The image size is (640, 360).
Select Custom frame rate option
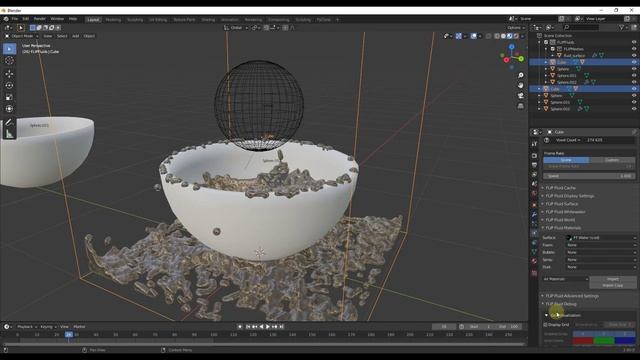click(x=612, y=160)
